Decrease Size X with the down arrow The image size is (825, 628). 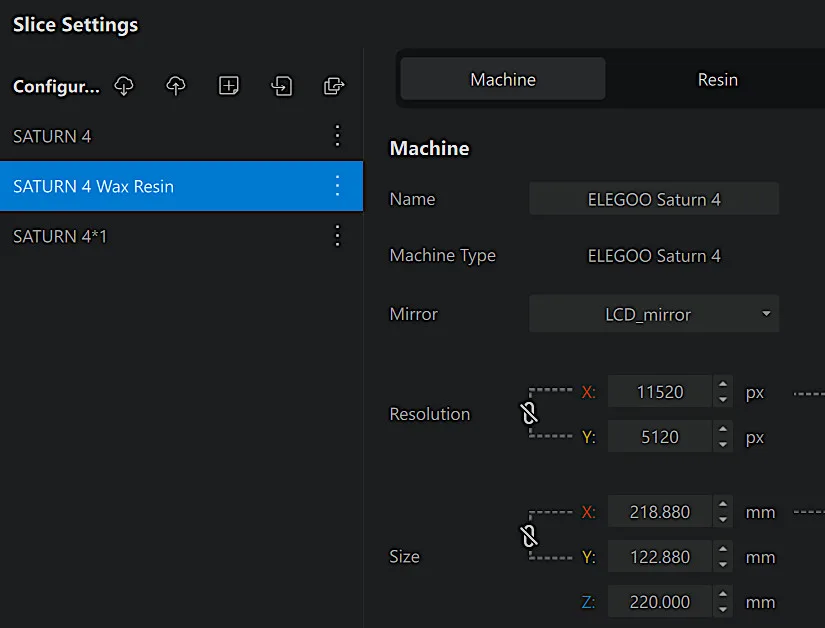723,520
